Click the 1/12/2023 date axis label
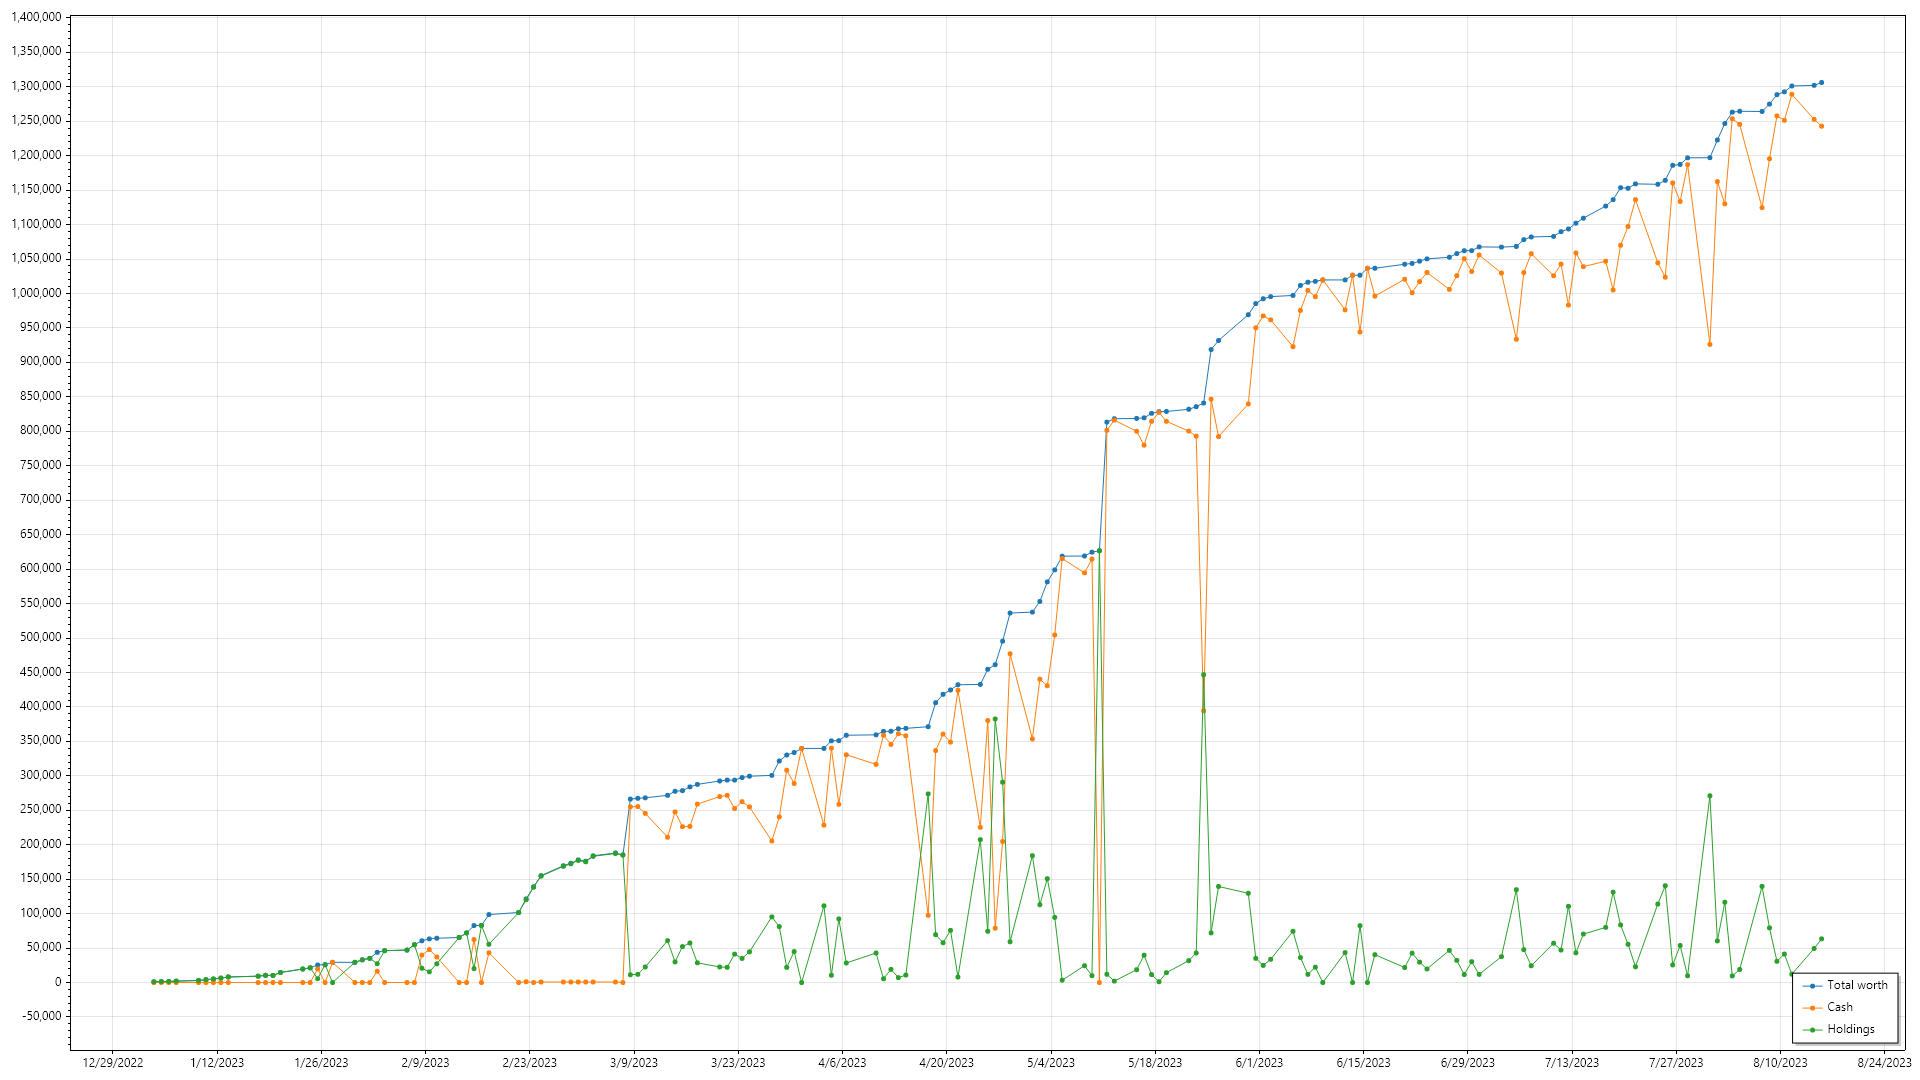 click(217, 1063)
